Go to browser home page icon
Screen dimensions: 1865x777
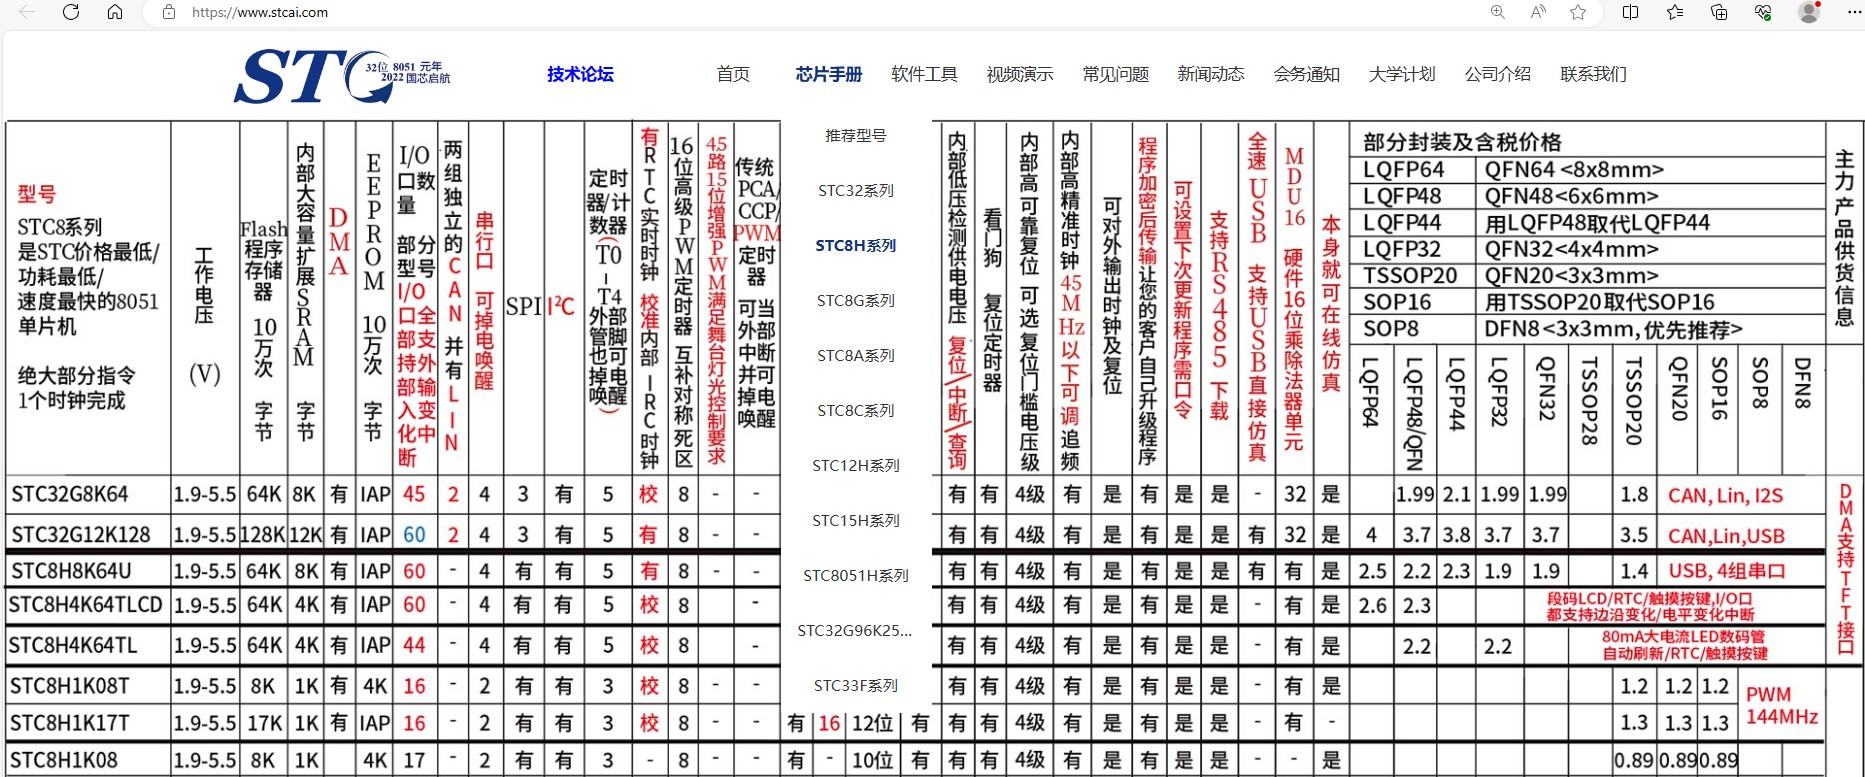[115, 12]
